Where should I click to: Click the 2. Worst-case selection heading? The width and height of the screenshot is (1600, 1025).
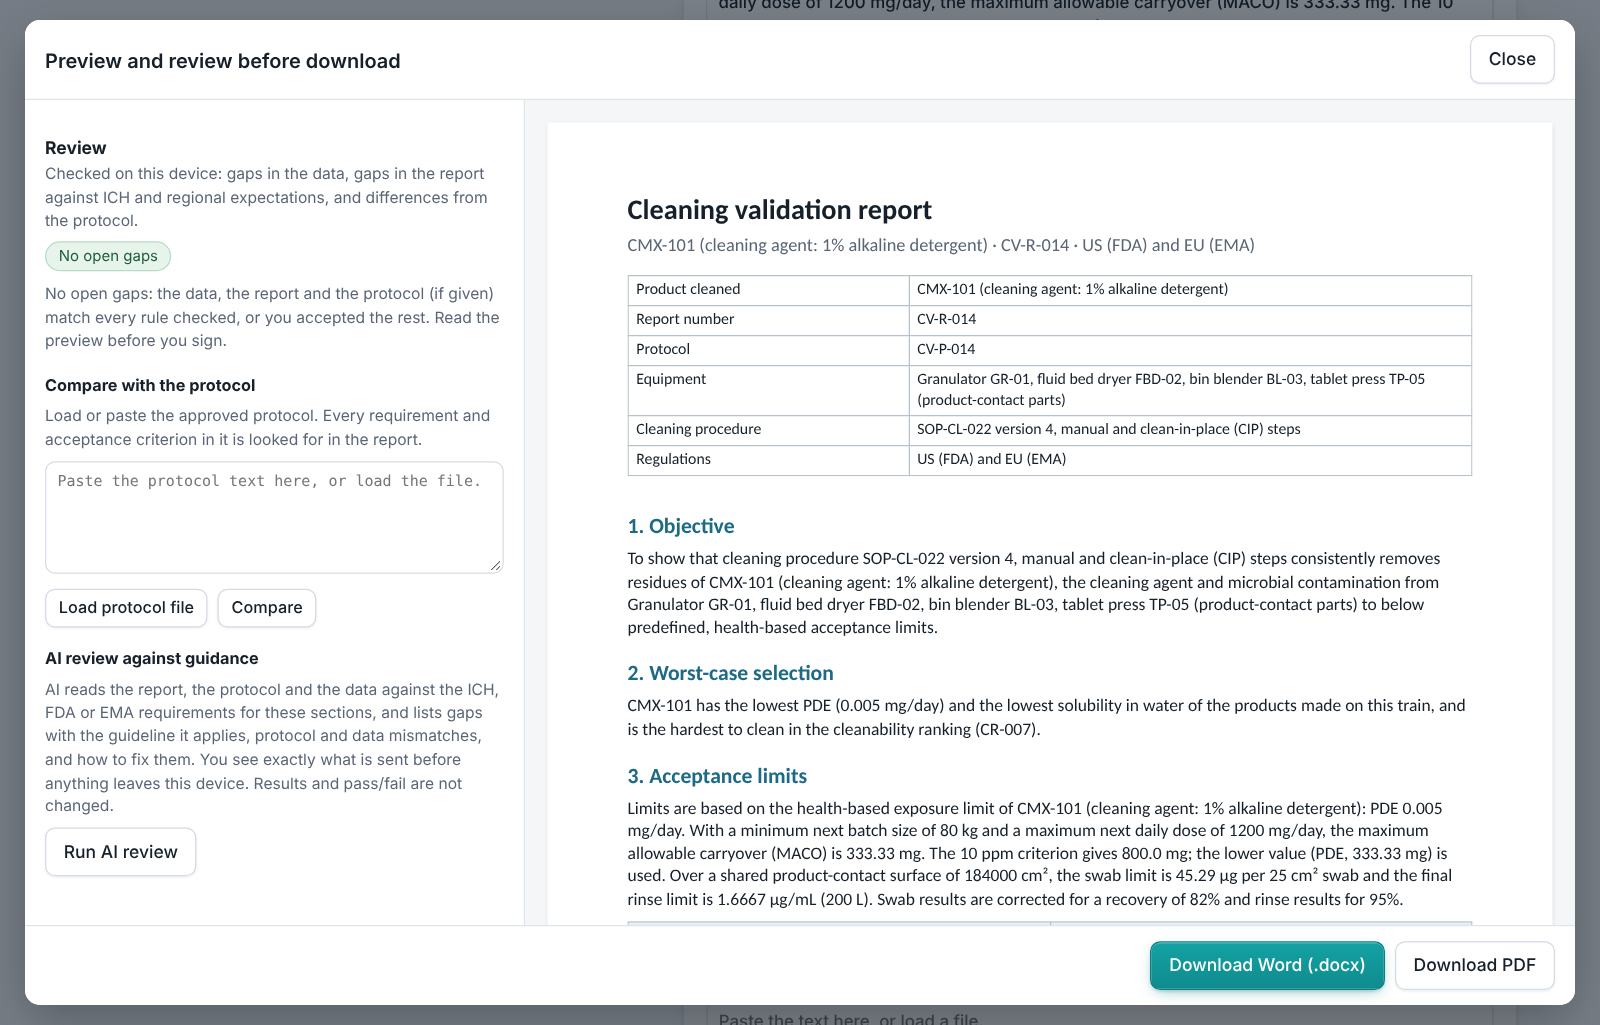(730, 673)
